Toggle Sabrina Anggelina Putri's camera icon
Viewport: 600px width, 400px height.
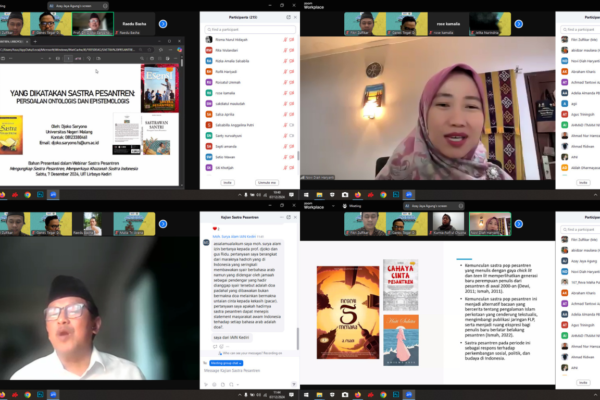(x=292, y=125)
